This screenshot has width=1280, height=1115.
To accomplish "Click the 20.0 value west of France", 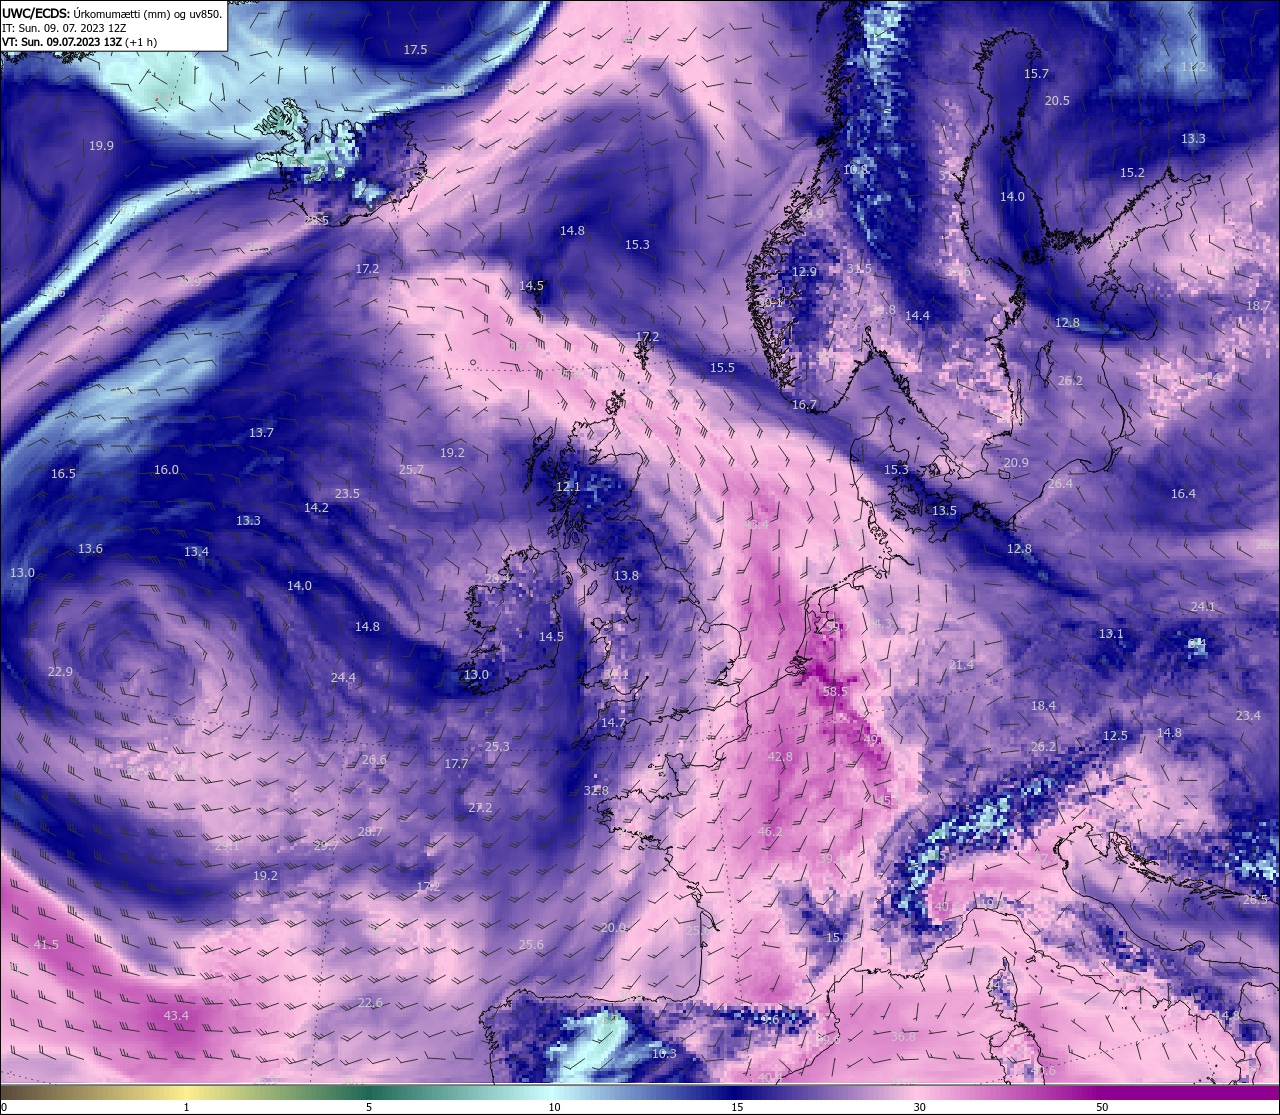I will tap(613, 928).
